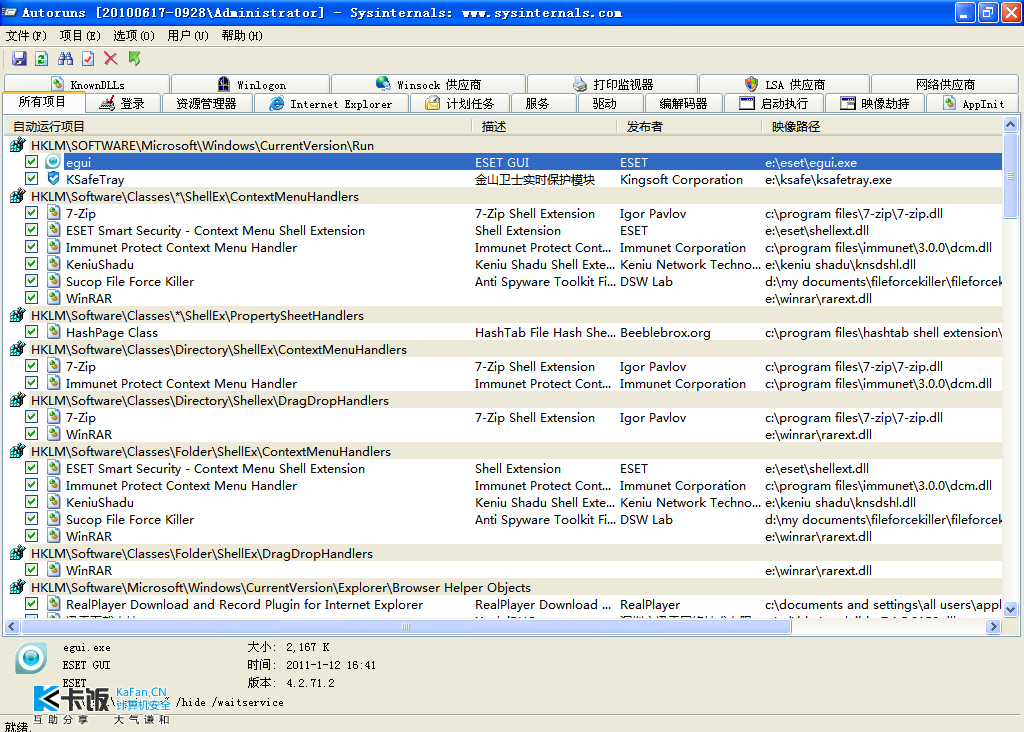Viewport: 1024px width, 732px height.
Task: Open the 文件(F) menu
Action: tap(26, 35)
